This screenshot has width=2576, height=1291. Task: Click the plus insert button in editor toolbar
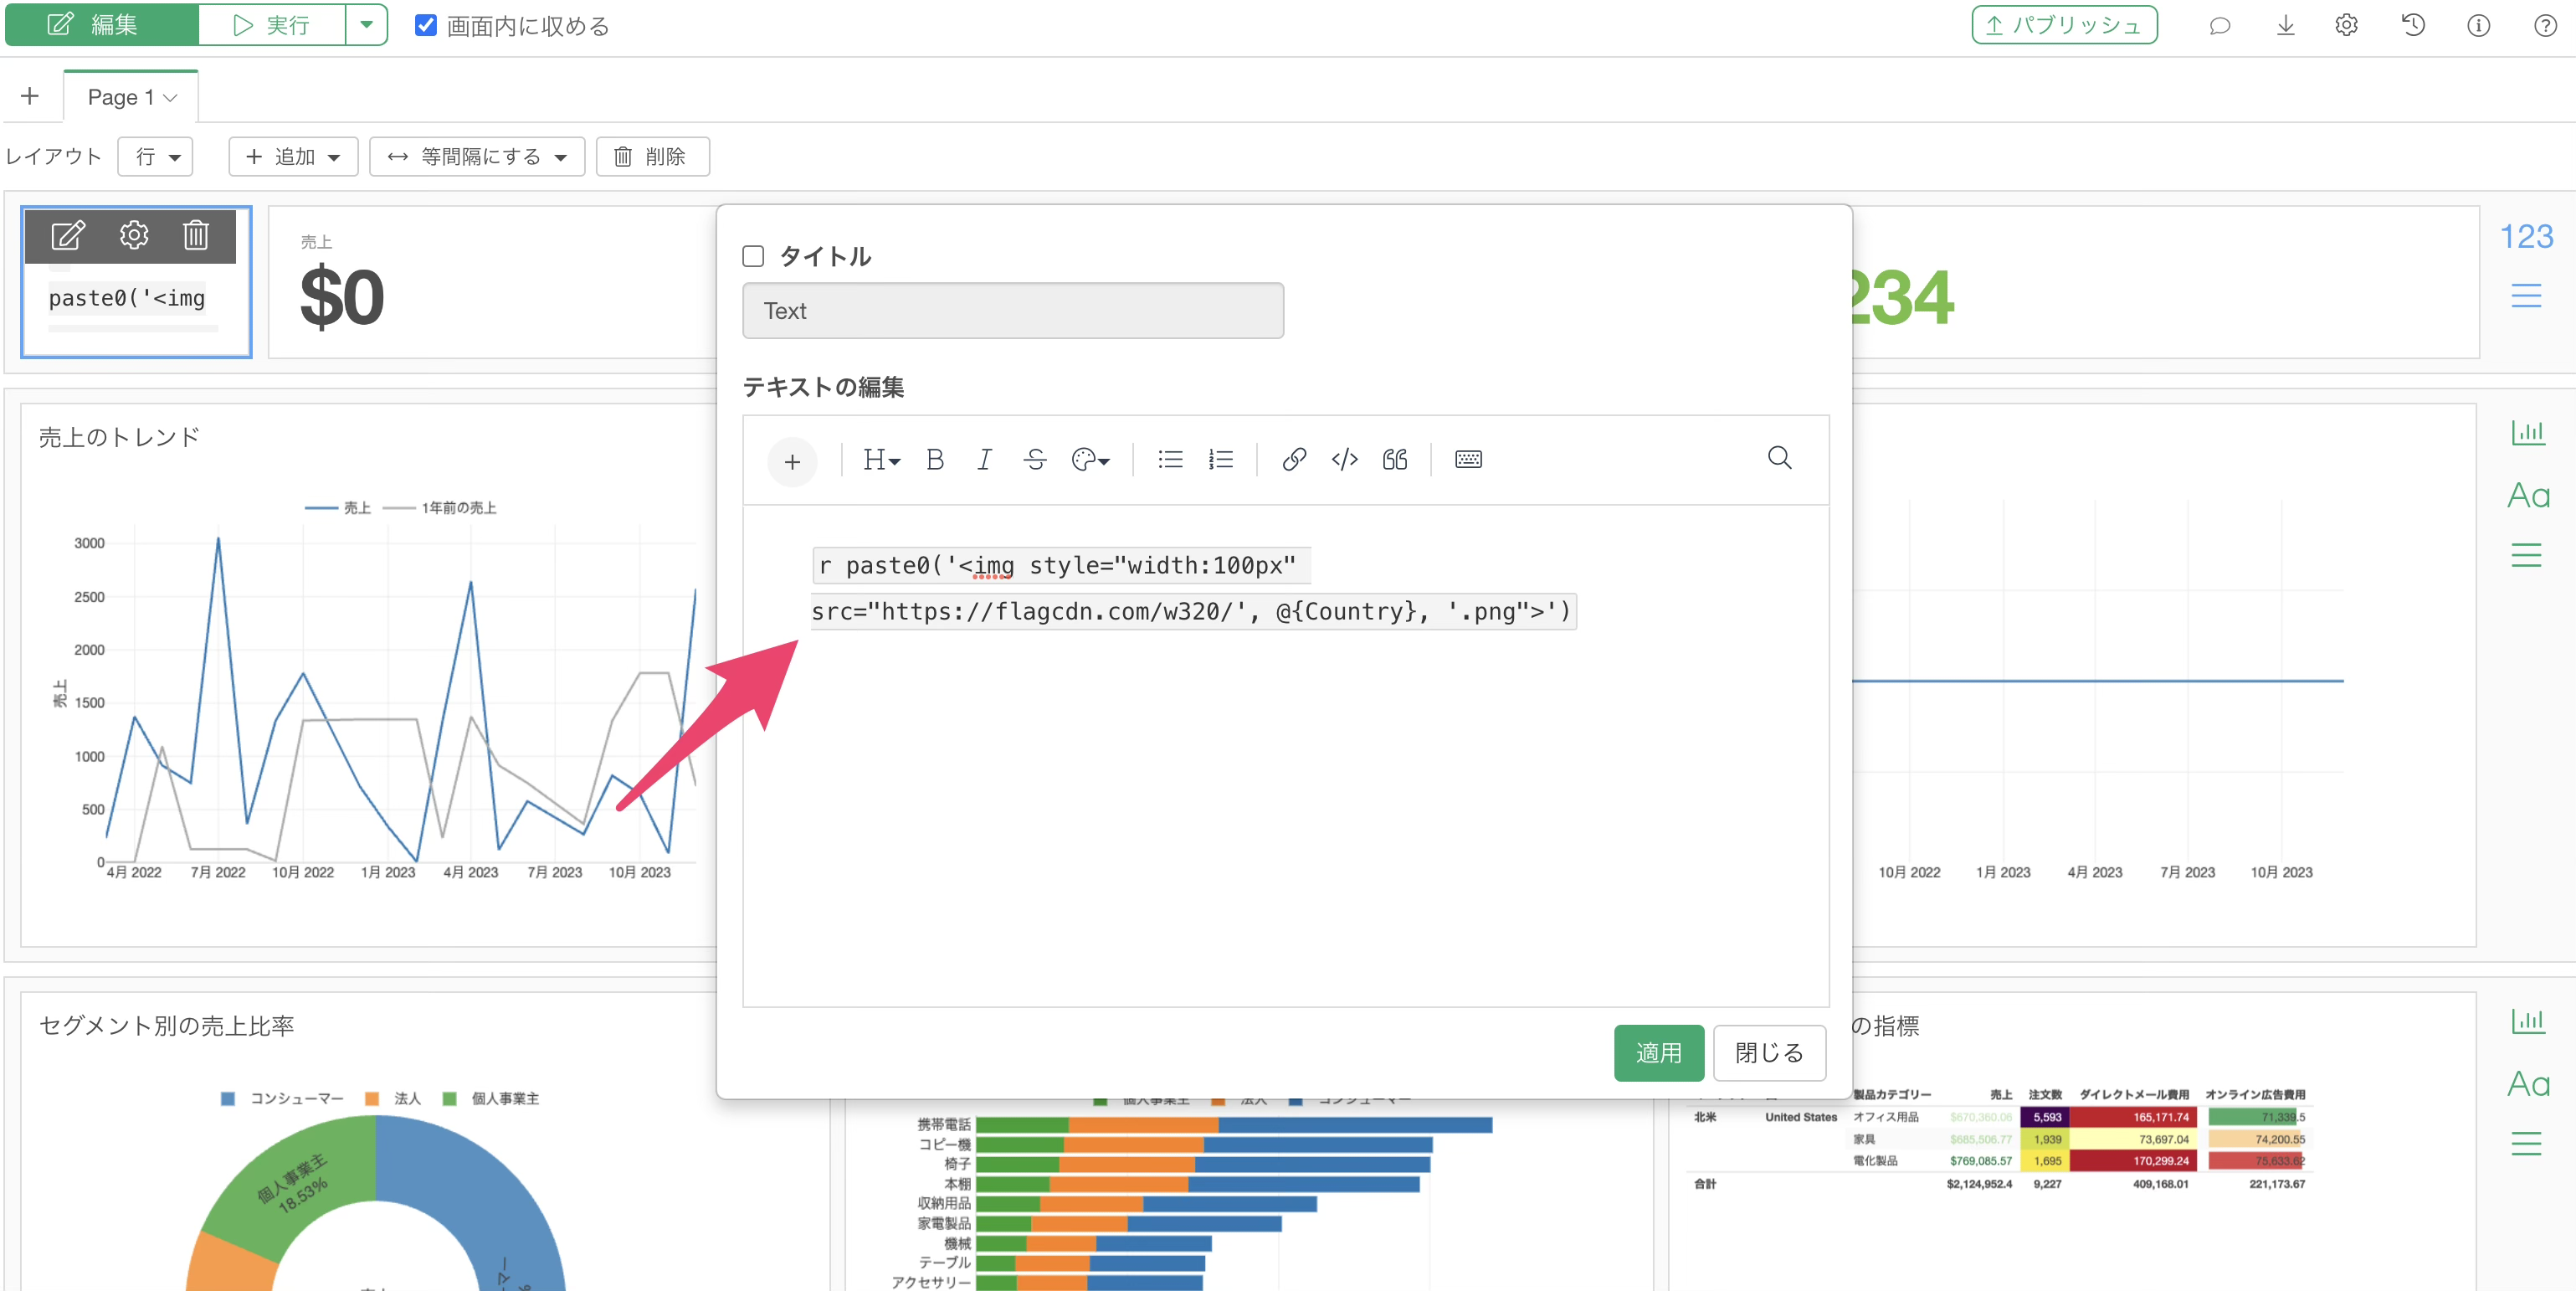[792, 461]
